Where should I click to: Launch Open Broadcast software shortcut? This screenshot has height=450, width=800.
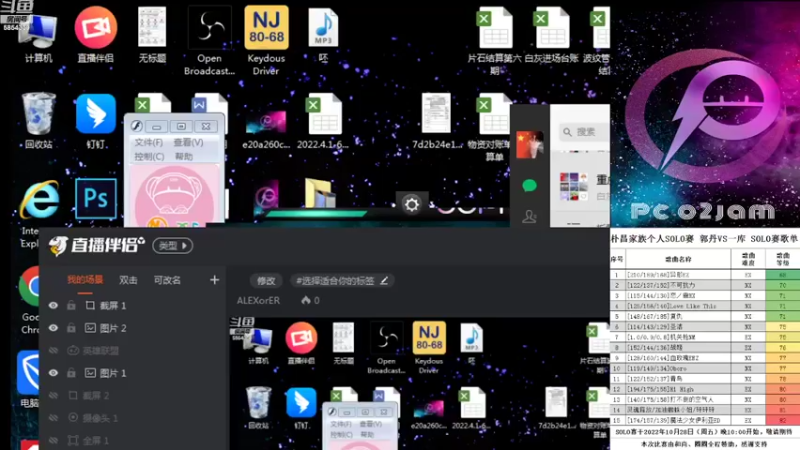tap(209, 42)
